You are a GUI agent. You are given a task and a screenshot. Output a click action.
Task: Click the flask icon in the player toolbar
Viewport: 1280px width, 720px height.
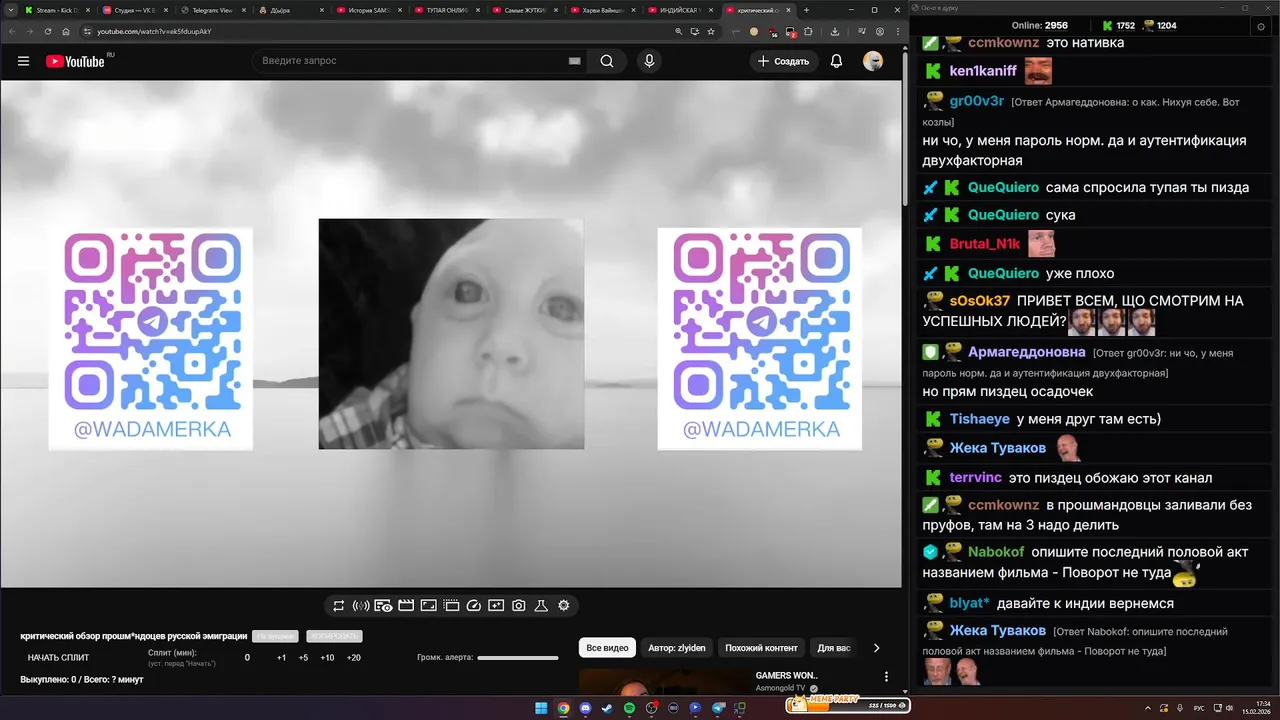click(x=541, y=606)
